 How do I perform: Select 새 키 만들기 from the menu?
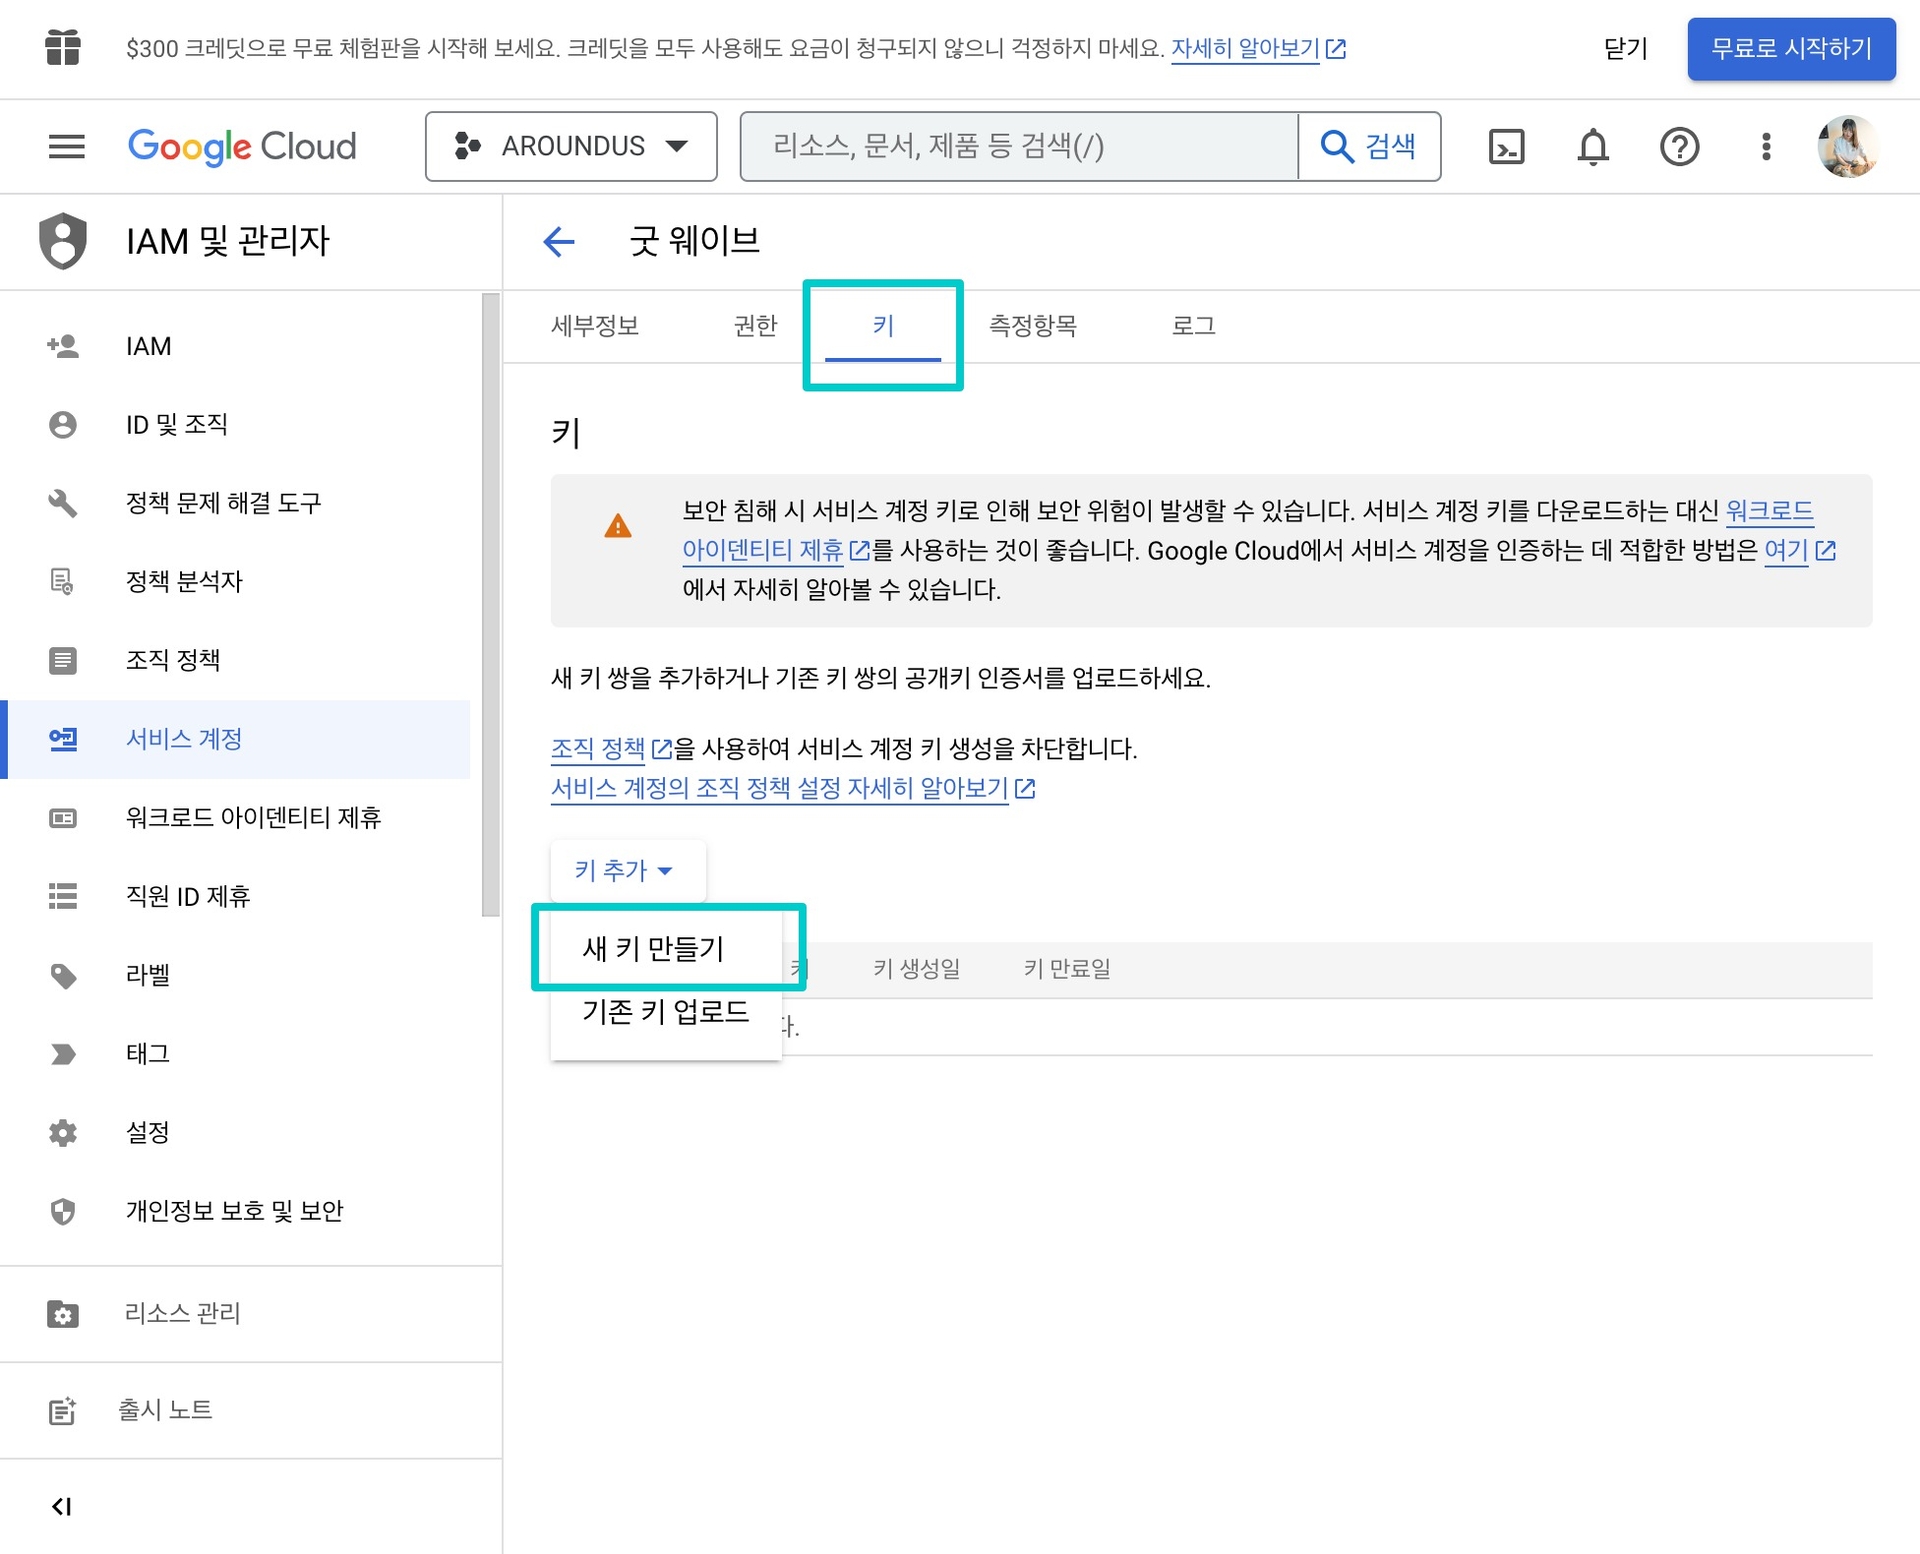(653, 948)
